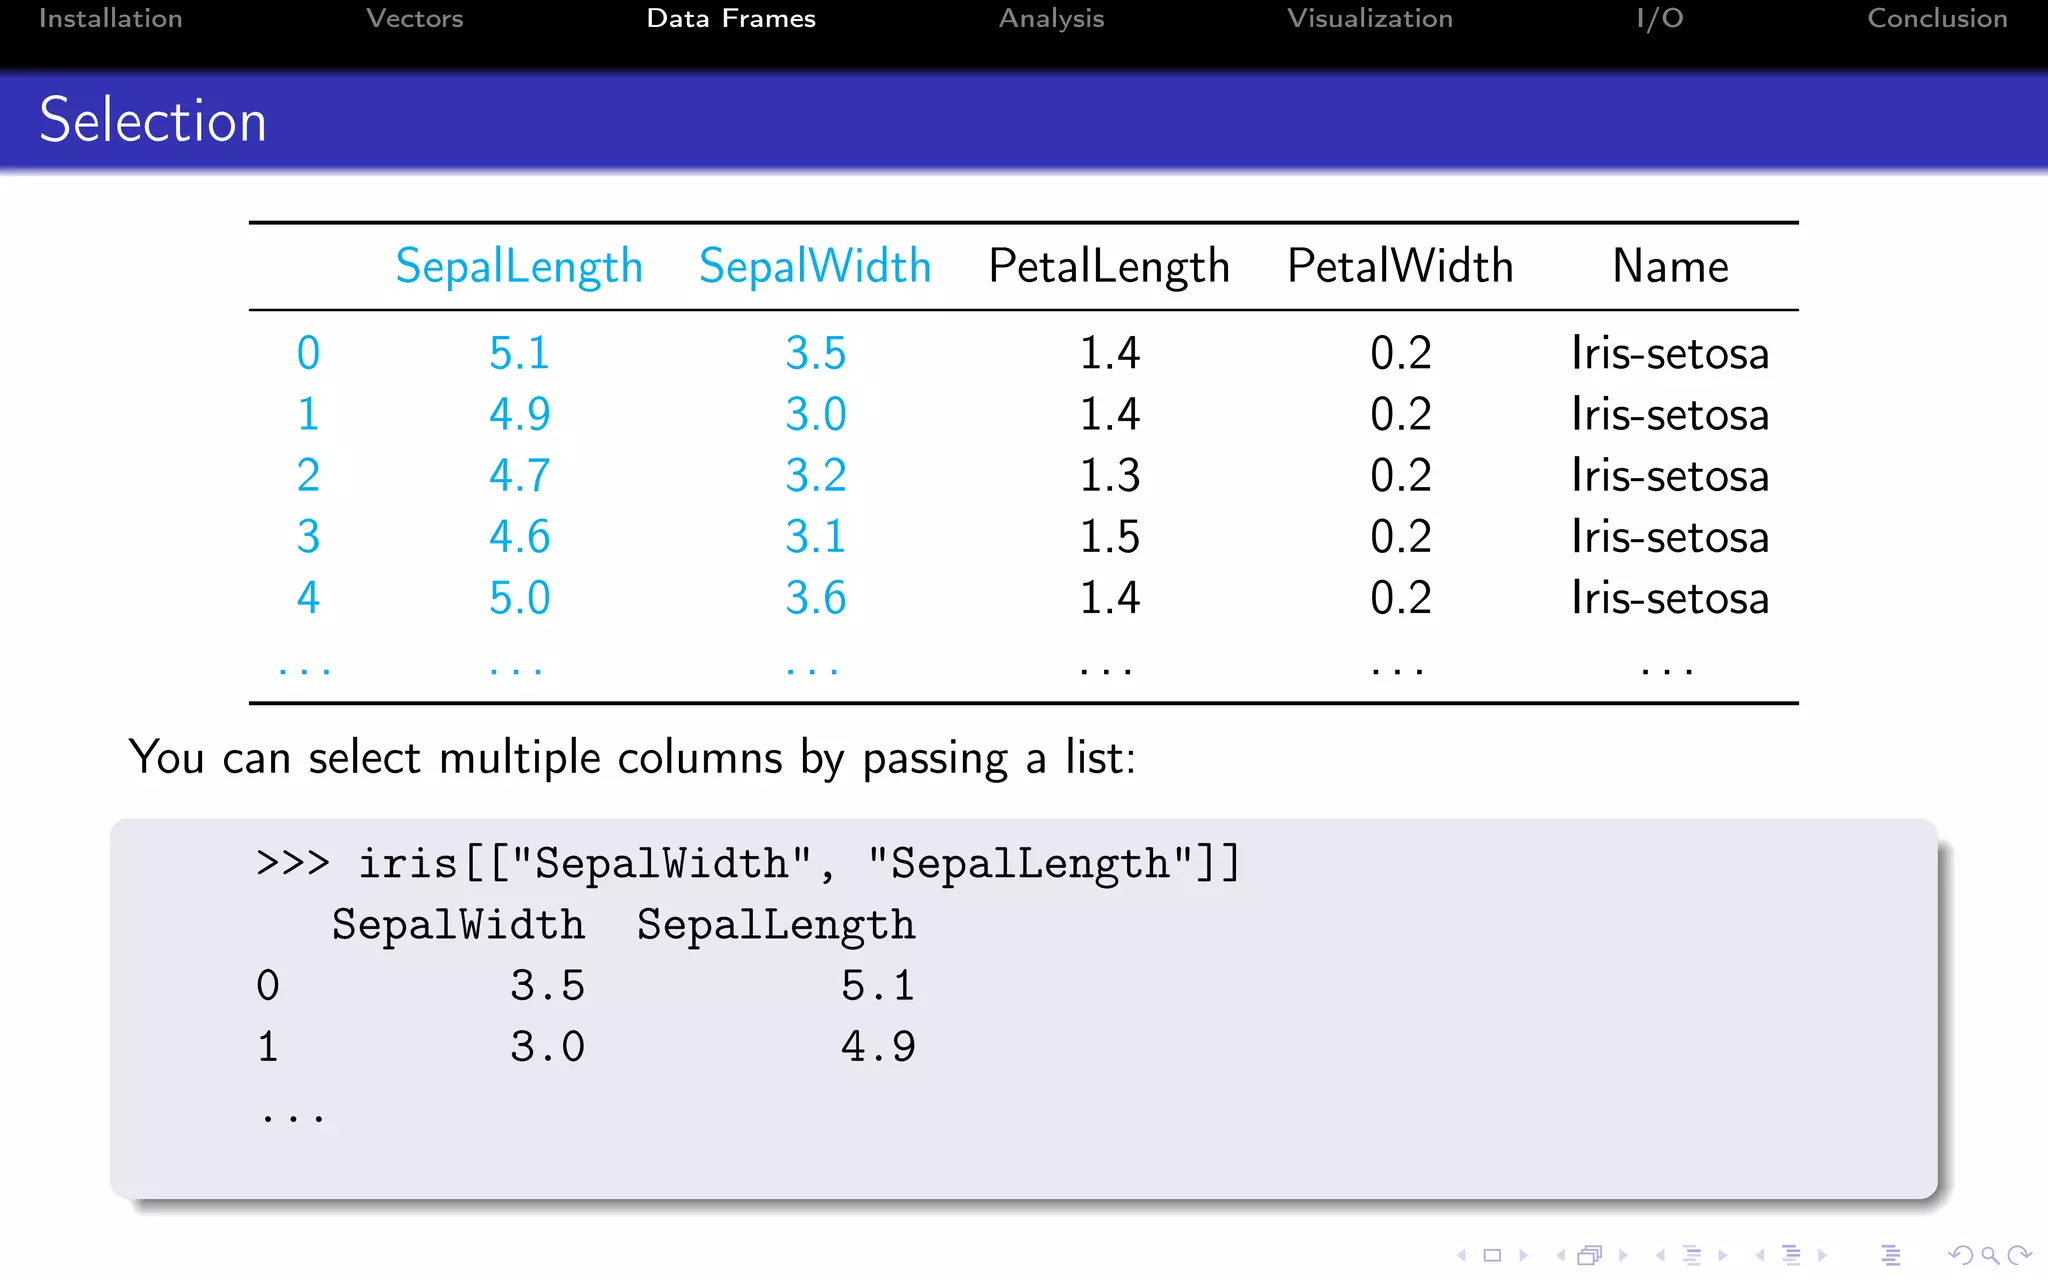This screenshot has height=1280, width=2048.
Task: Click the subsection lines navigation icon
Action: [x=1692, y=1255]
